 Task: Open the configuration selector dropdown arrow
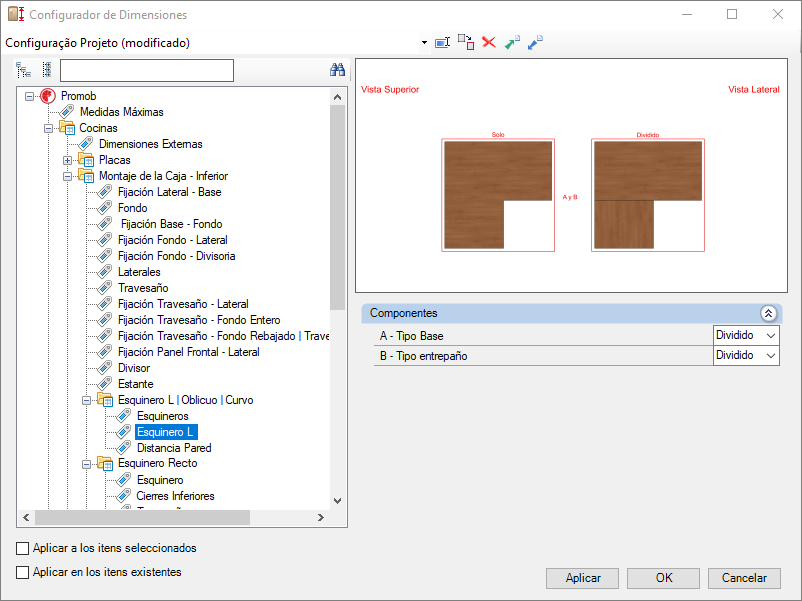424,42
